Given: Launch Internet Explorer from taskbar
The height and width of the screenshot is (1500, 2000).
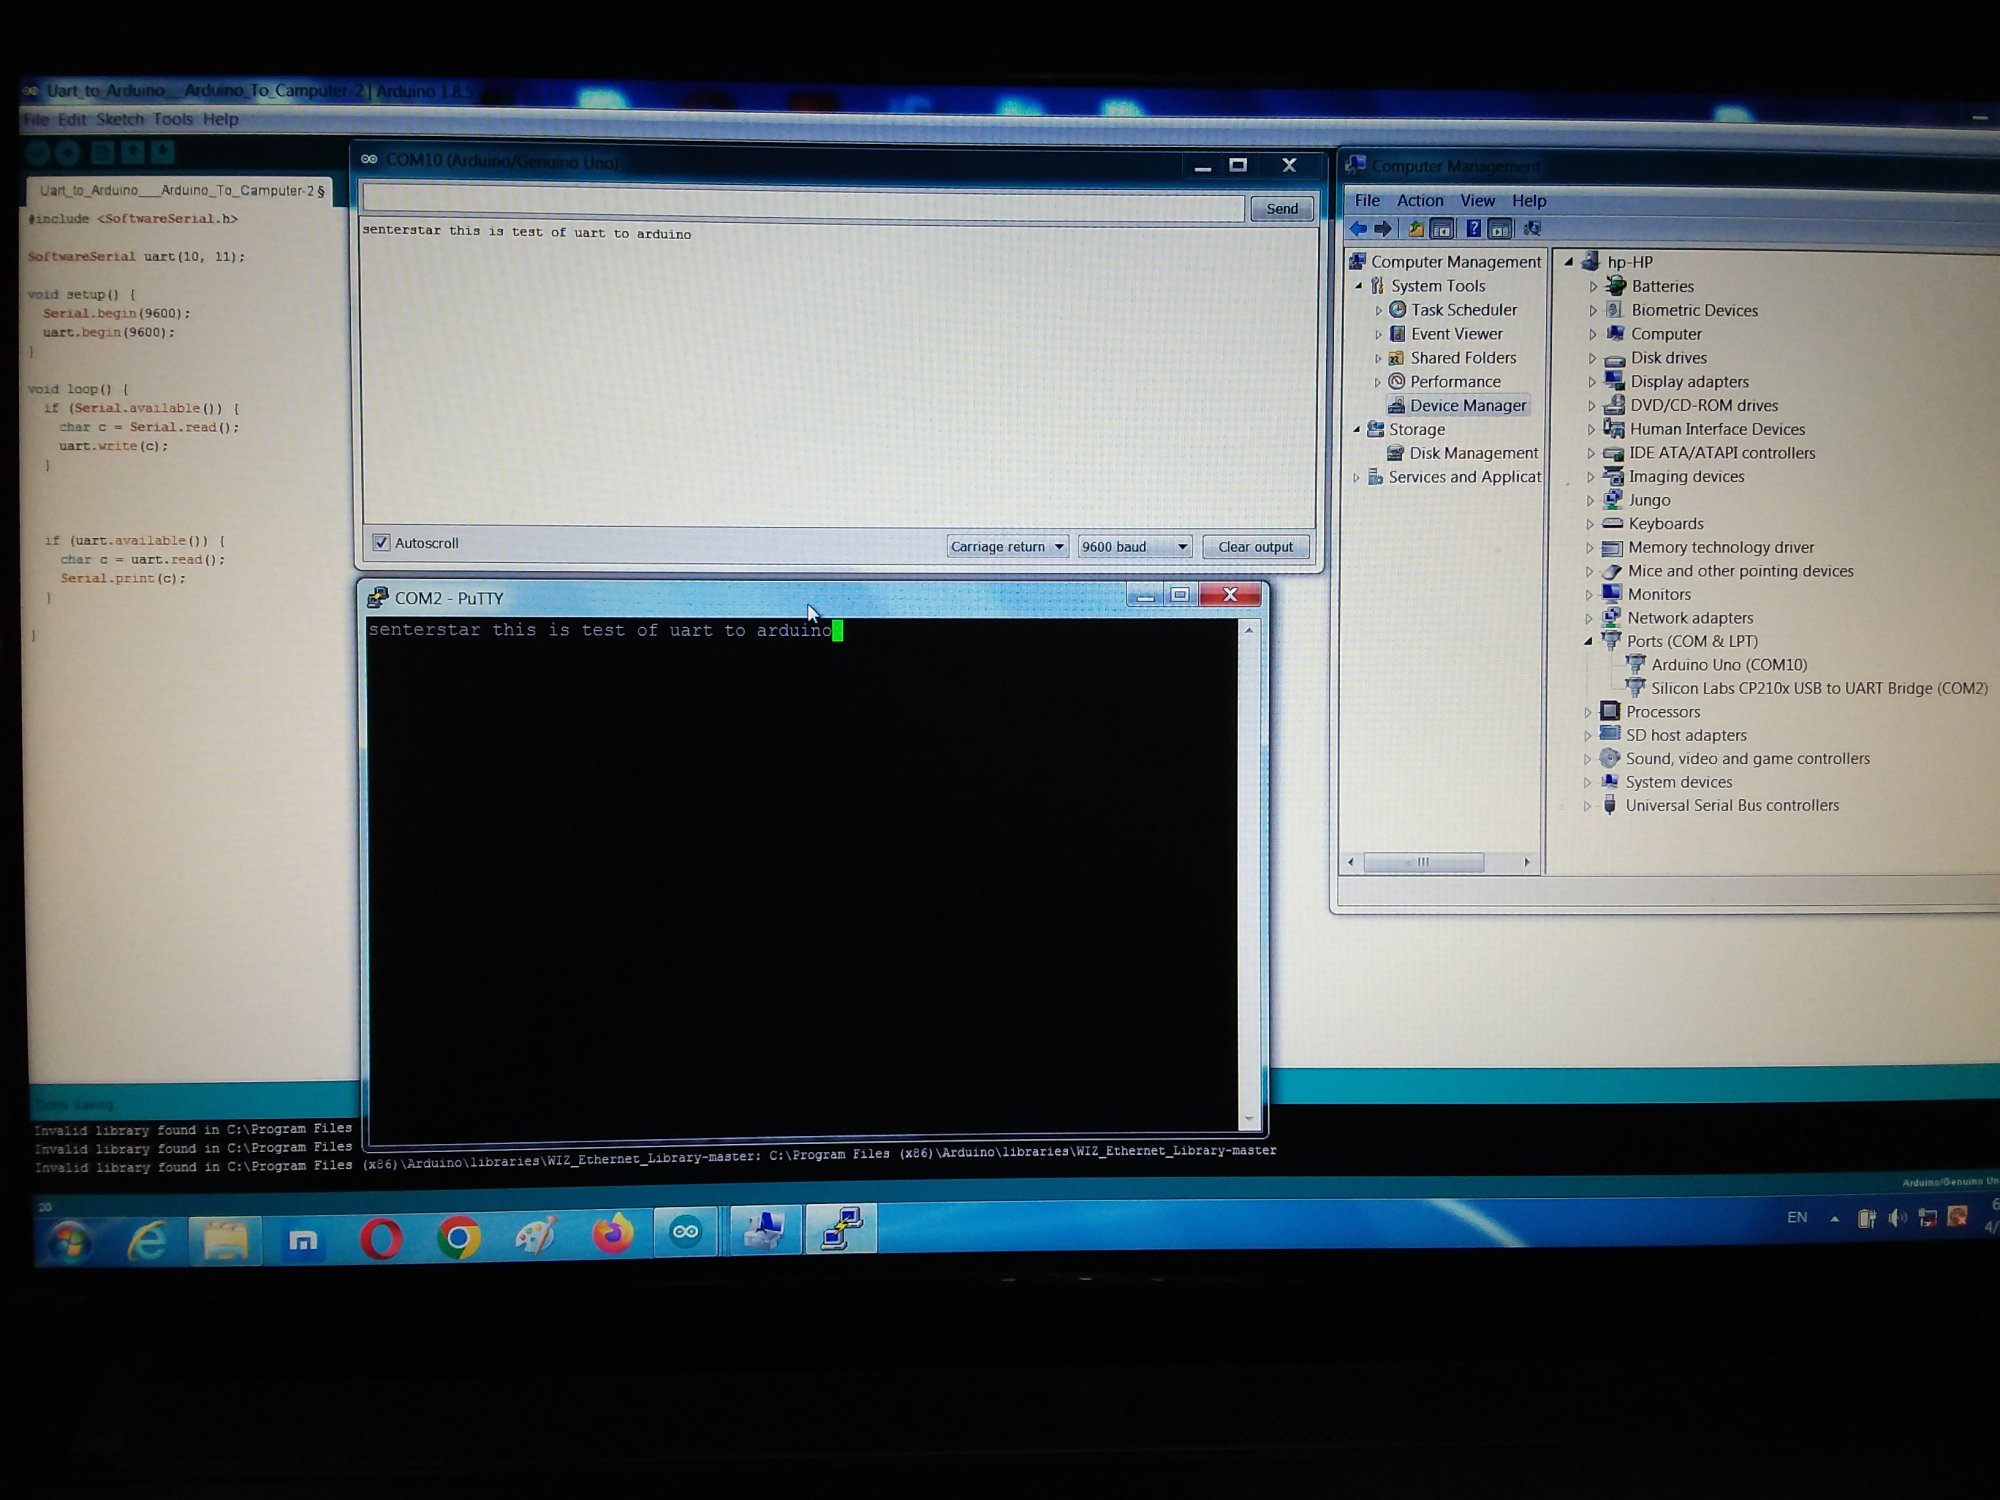Looking at the screenshot, I should pyautogui.click(x=148, y=1241).
